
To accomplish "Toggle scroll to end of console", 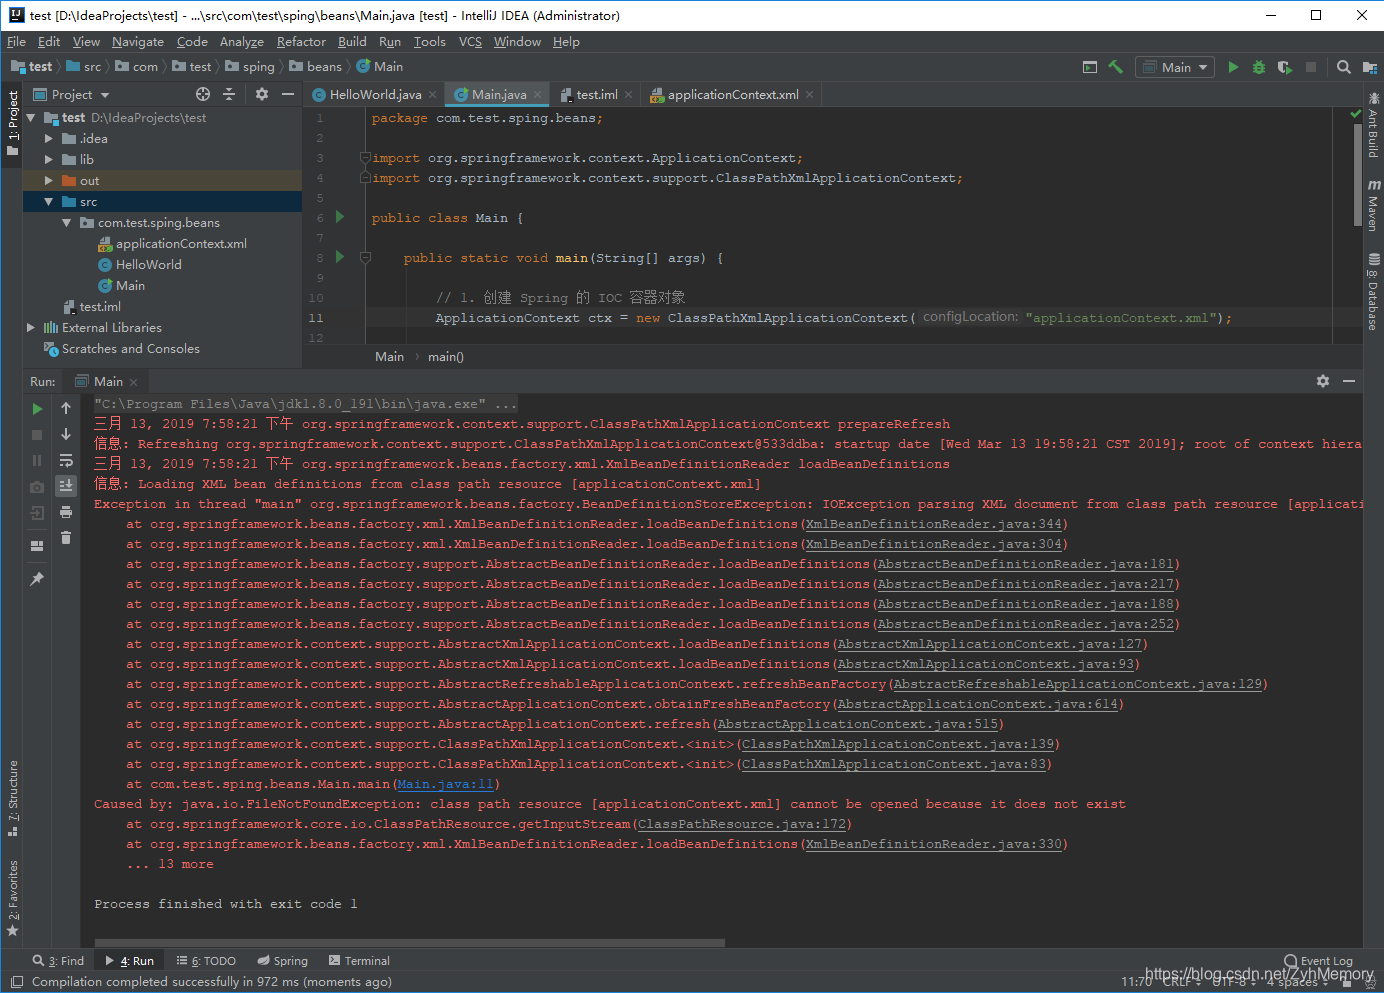I will pyautogui.click(x=66, y=486).
